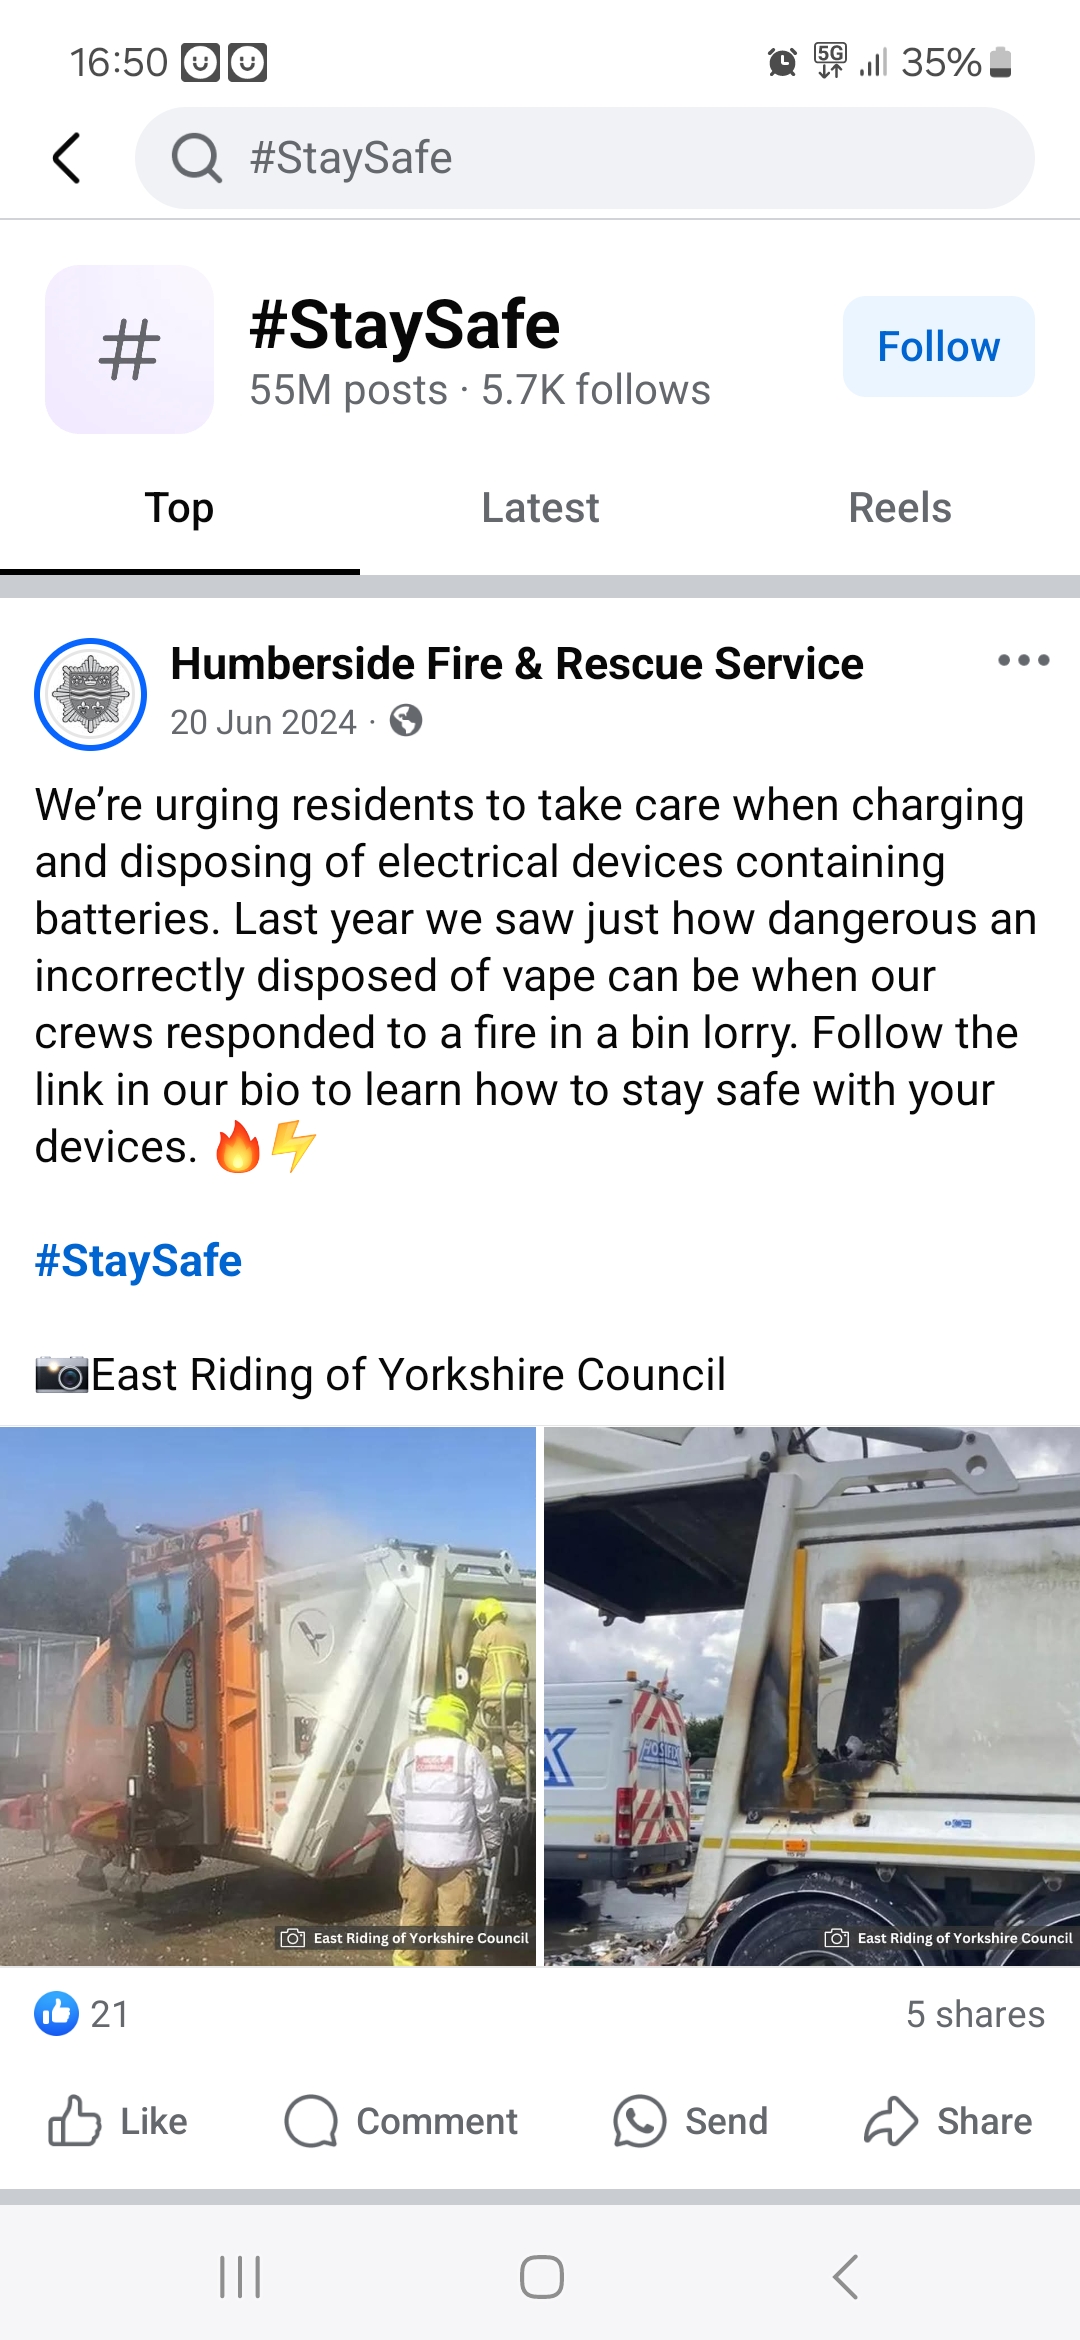Open Humberside Fire & Rescue profile picture

coord(91,694)
